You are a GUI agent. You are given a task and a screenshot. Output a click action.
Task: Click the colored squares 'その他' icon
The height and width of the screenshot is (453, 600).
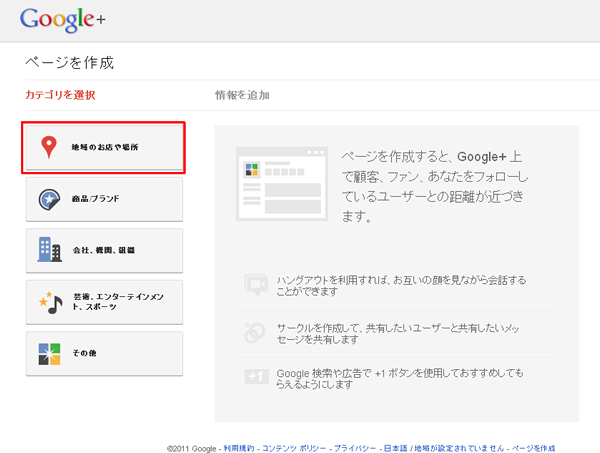point(49,354)
